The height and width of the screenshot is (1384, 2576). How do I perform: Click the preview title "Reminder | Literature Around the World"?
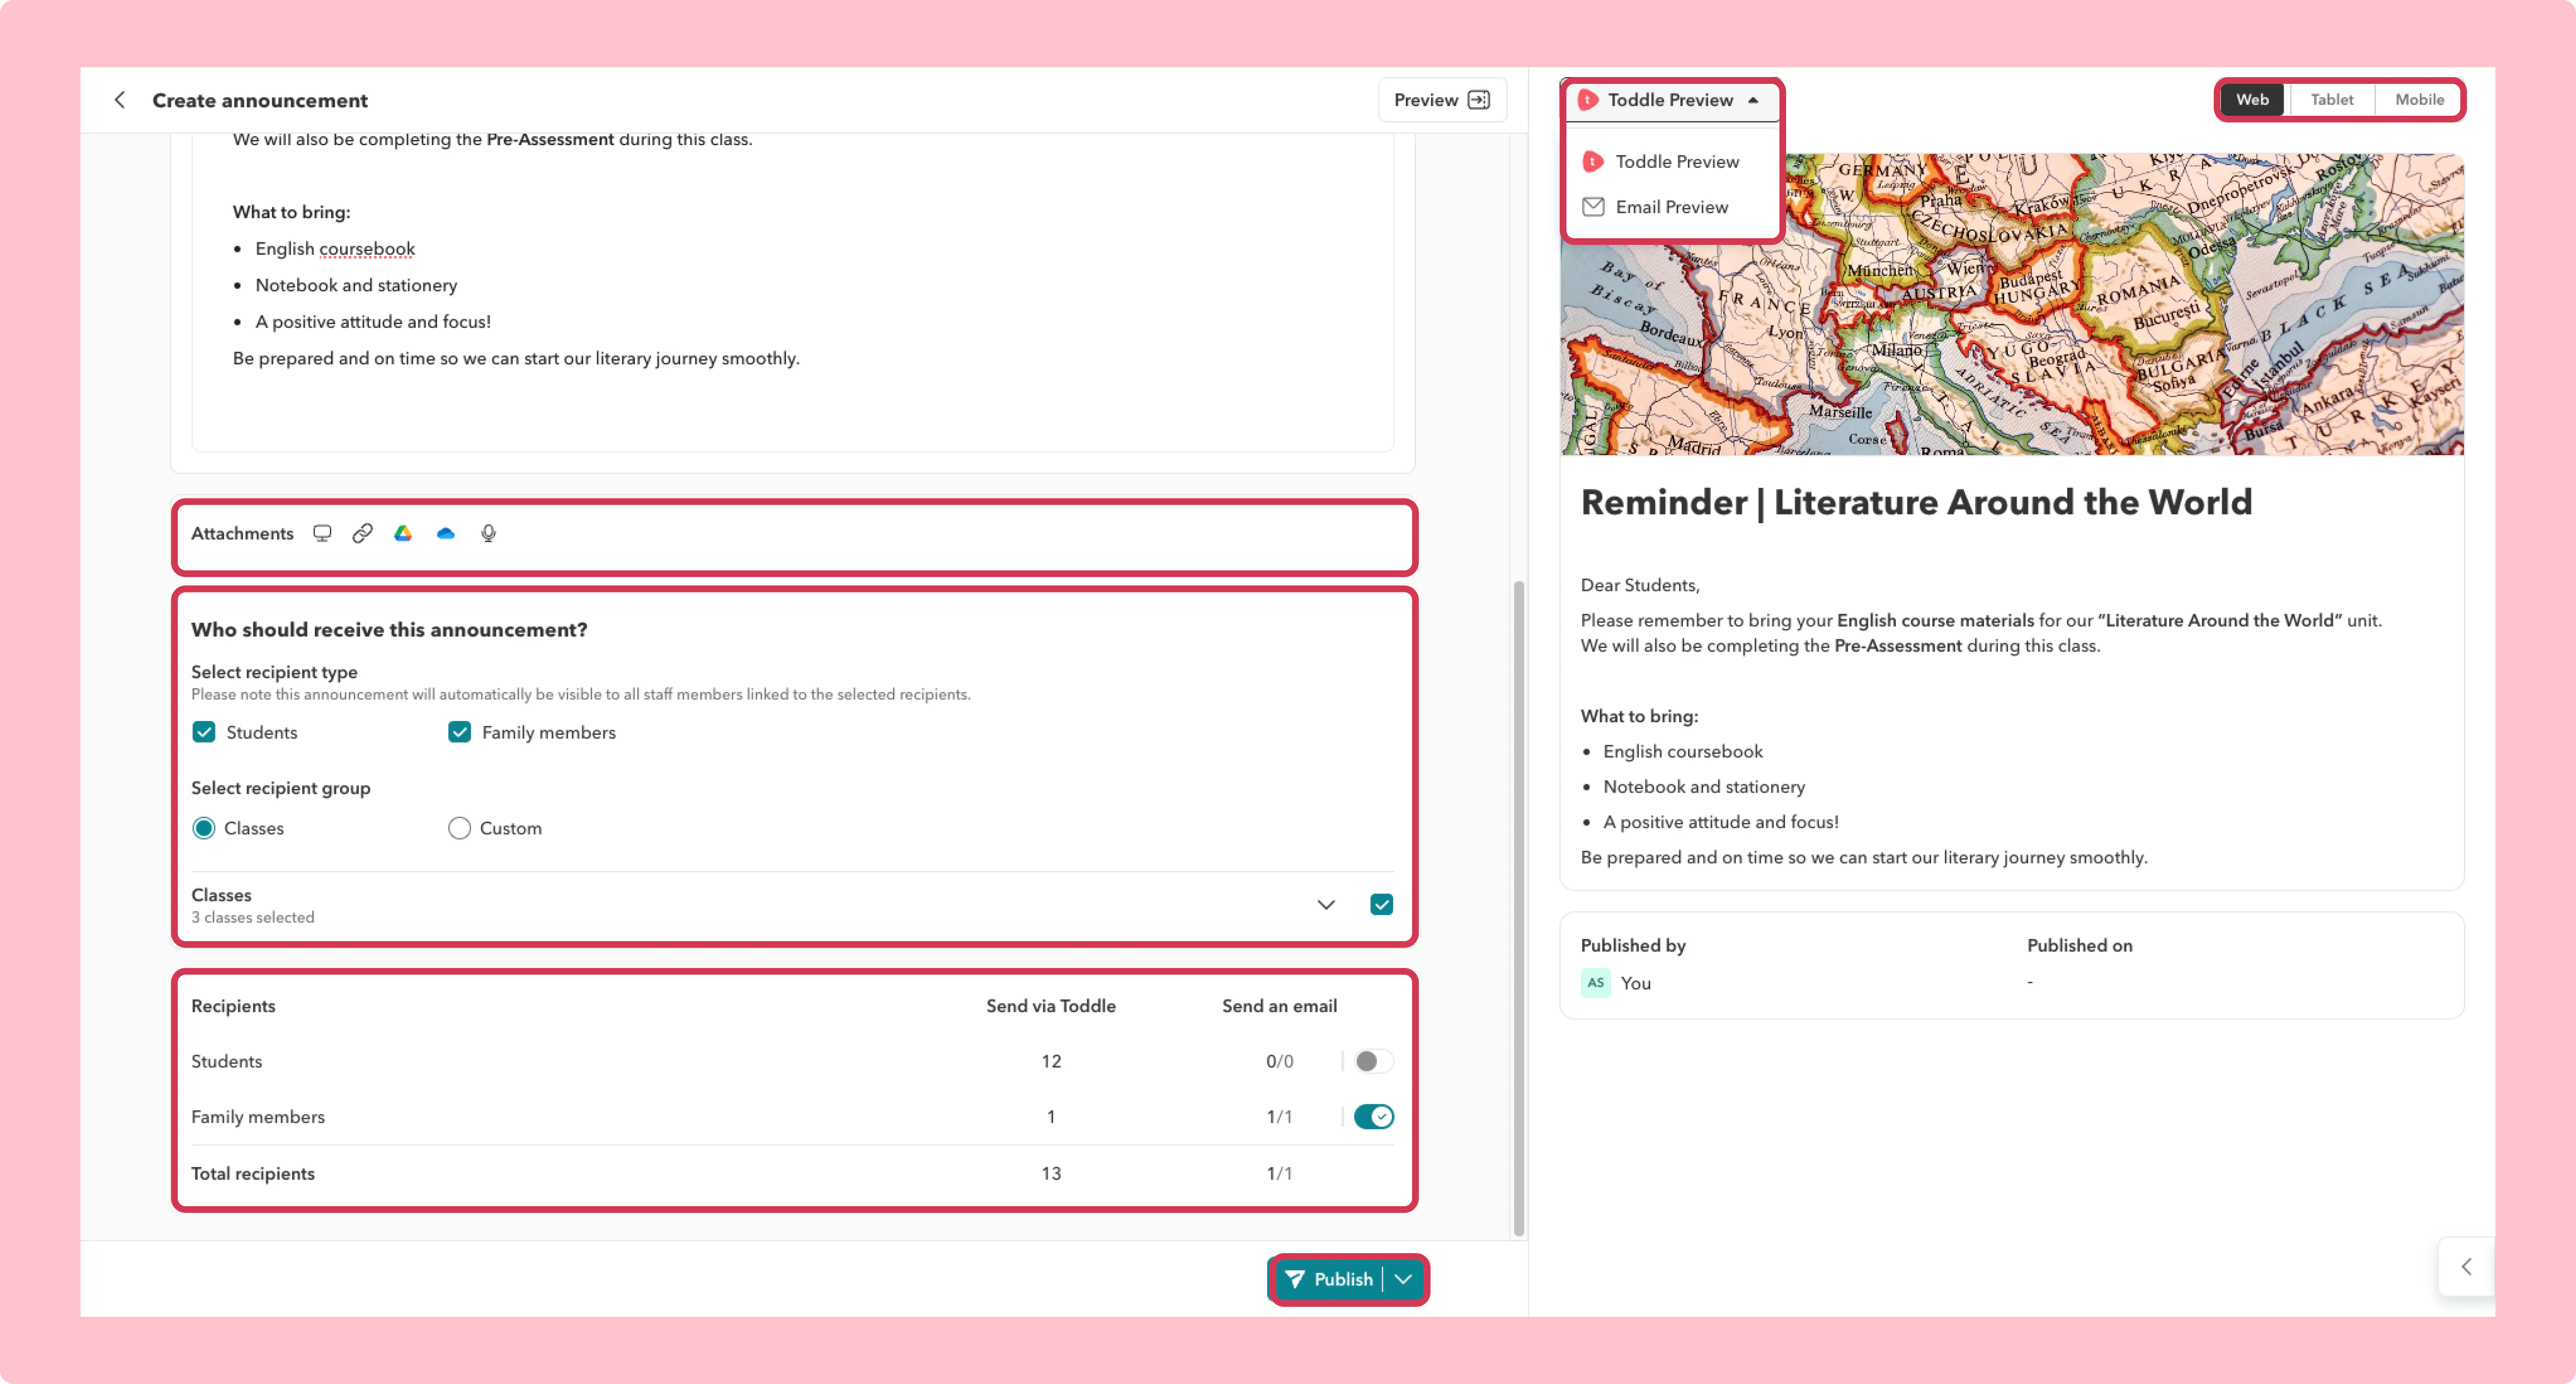(1916, 502)
